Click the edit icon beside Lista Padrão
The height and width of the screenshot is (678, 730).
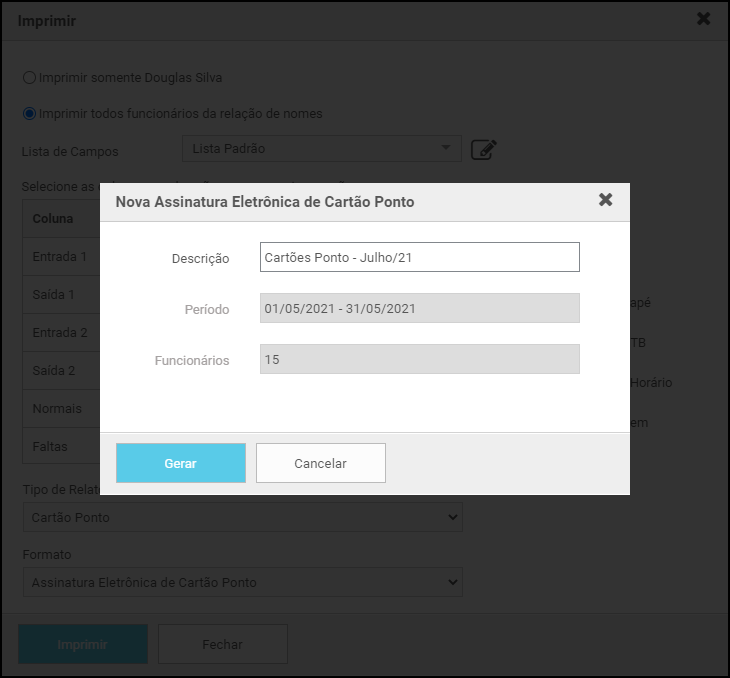pyautogui.click(x=483, y=150)
